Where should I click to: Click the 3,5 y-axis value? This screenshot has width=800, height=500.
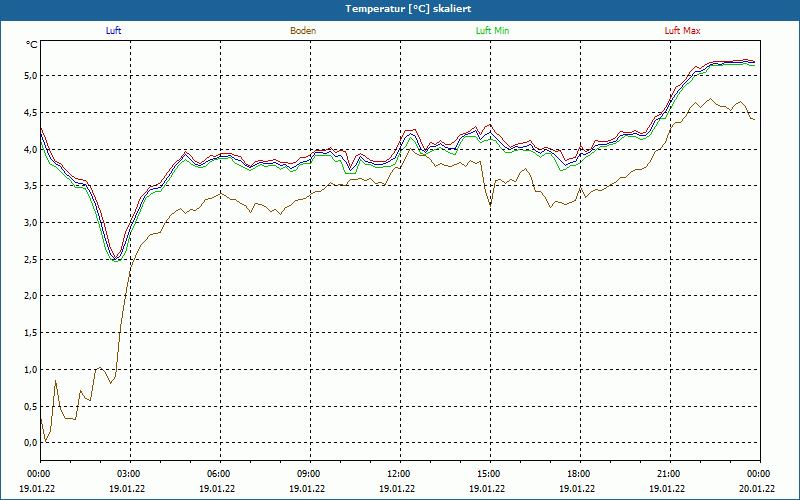coord(31,186)
